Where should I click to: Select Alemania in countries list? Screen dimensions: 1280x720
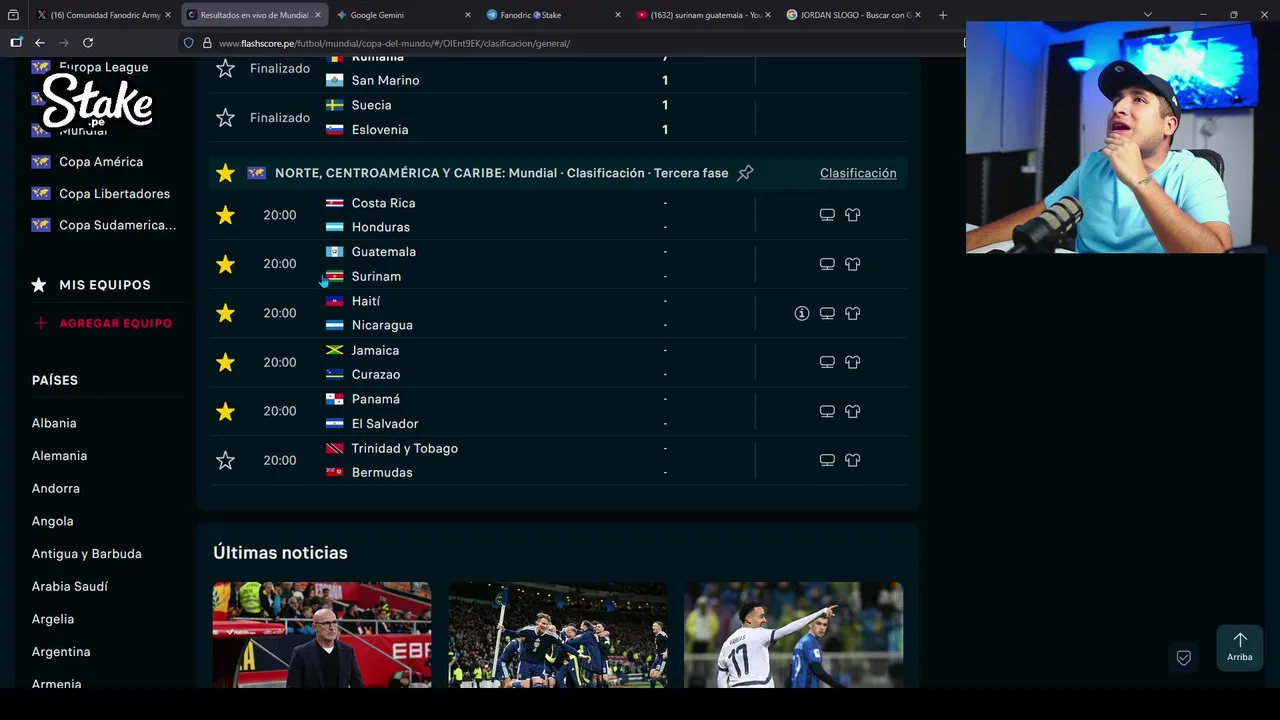click(59, 456)
